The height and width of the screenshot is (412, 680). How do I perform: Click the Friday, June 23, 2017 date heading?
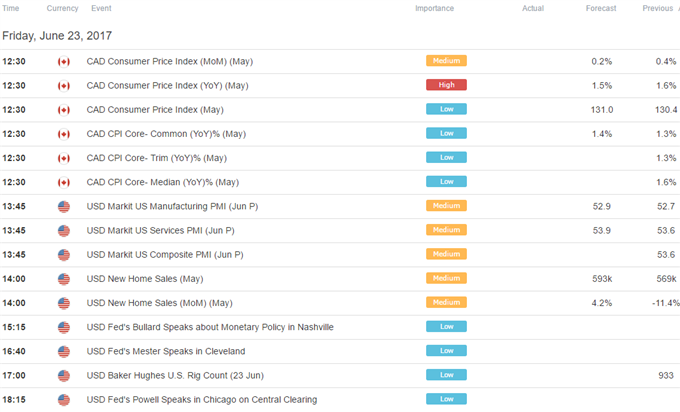57,36
